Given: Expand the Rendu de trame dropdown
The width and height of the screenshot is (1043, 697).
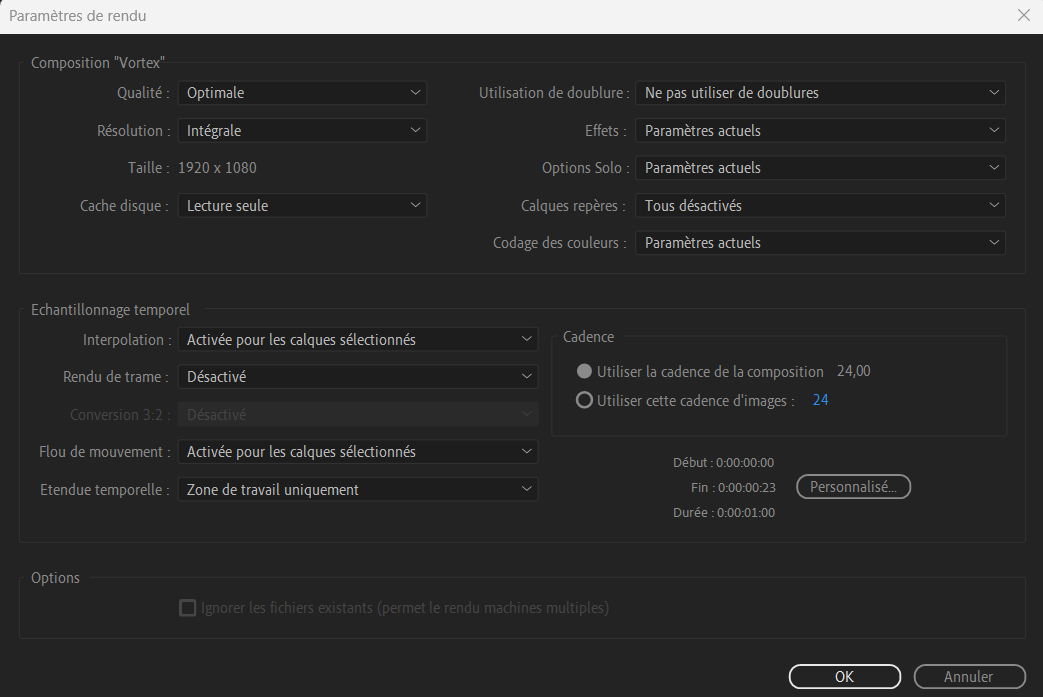Looking at the screenshot, I should [358, 377].
